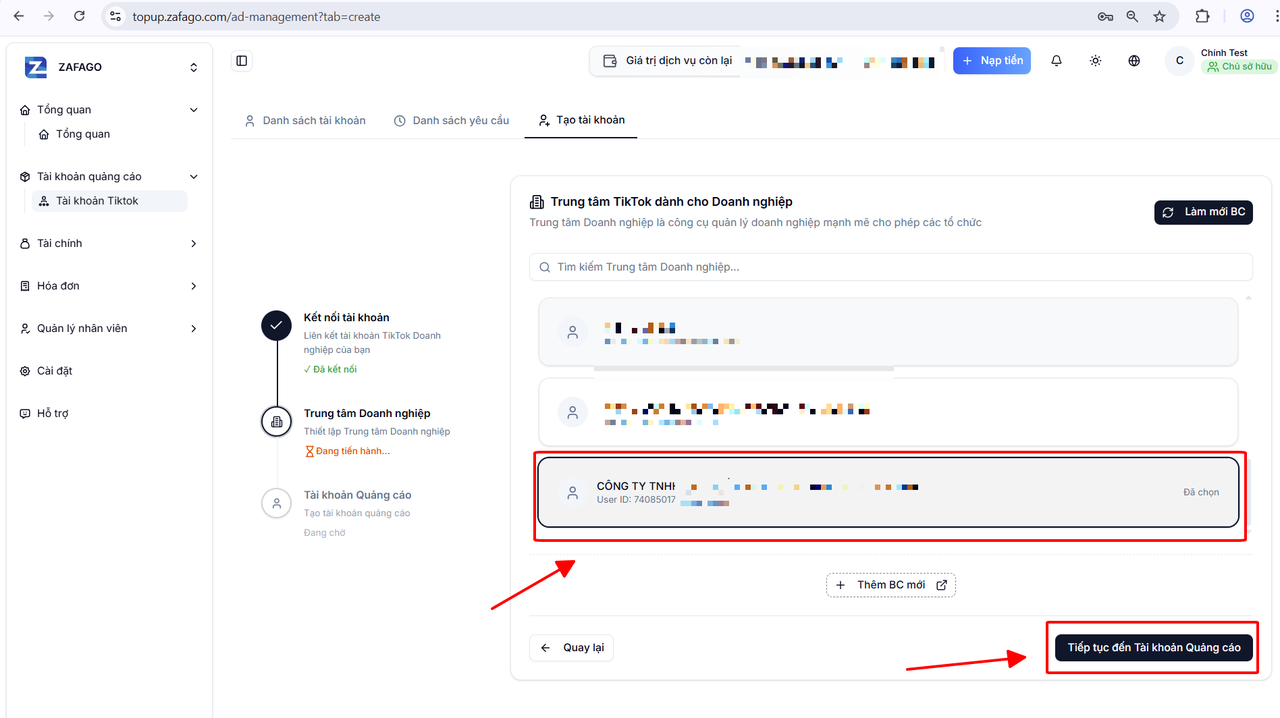
Task: Click the Chinh Test user name
Action: [x=1224, y=53]
